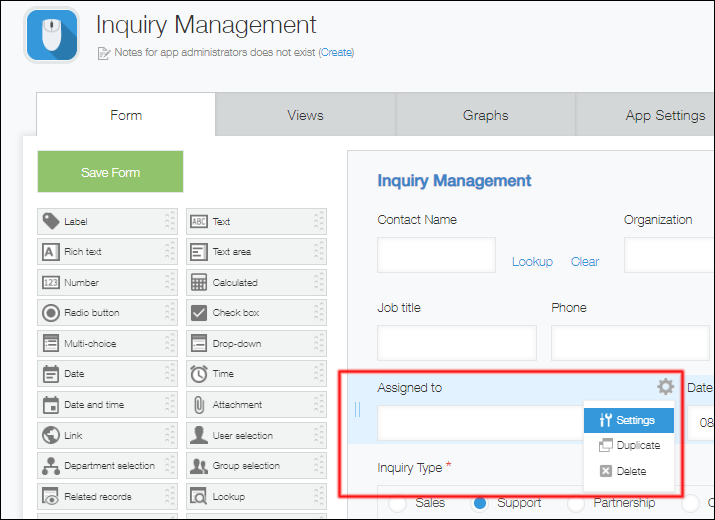715x520 pixels.
Task: Select the Rich text field icon
Action: click(50, 252)
